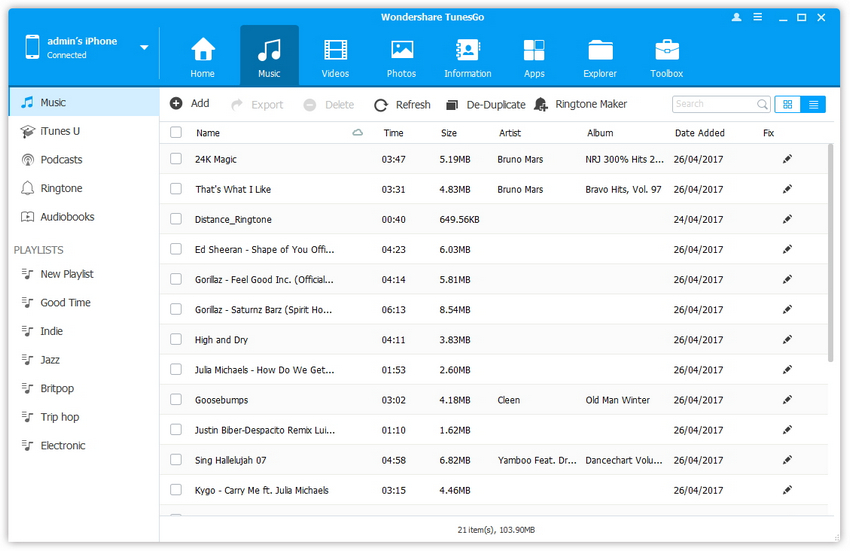
Task: Check the 24K Magic track checkbox
Action: (x=176, y=158)
